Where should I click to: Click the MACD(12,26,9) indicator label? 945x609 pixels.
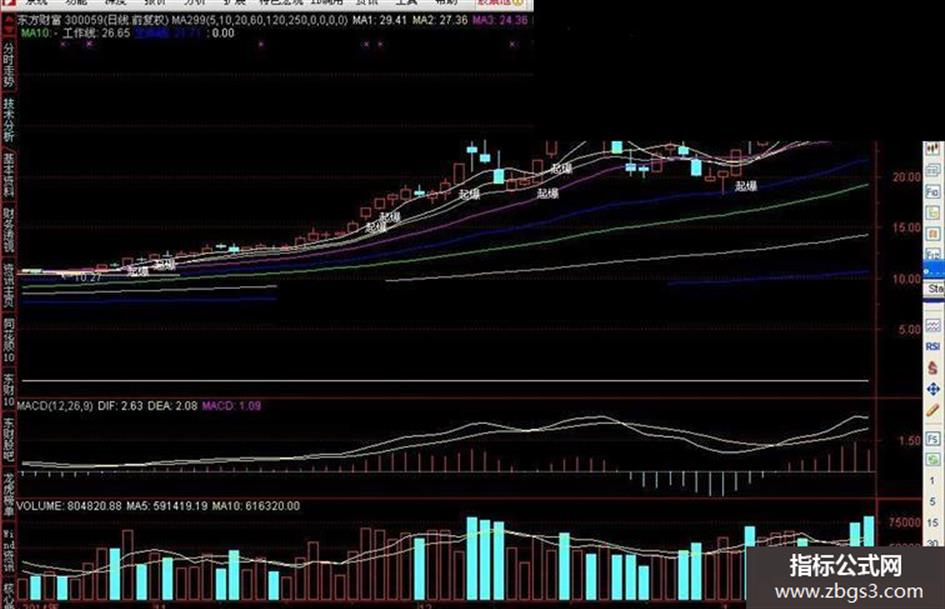[55, 406]
